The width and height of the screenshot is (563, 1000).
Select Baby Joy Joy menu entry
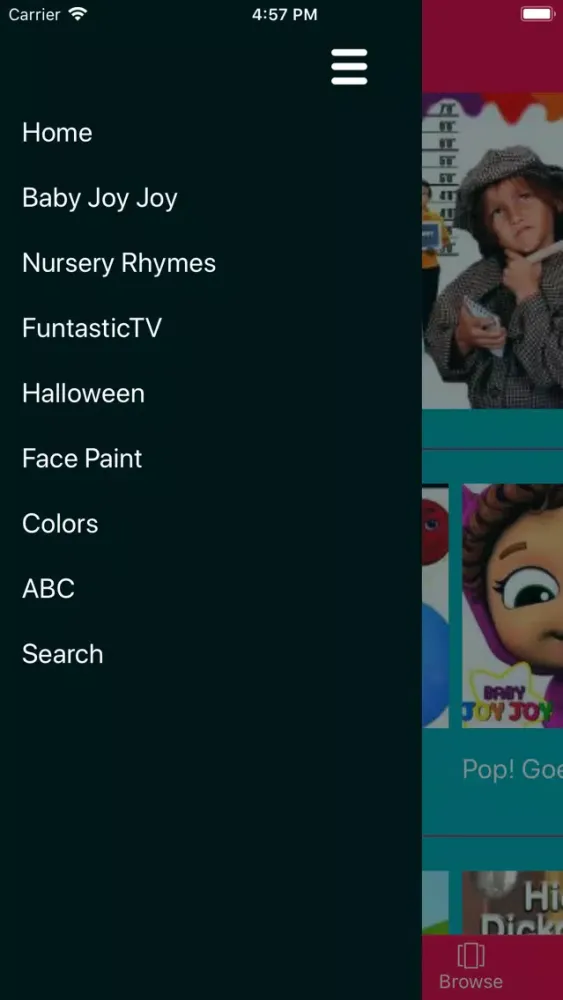pos(99,198)
